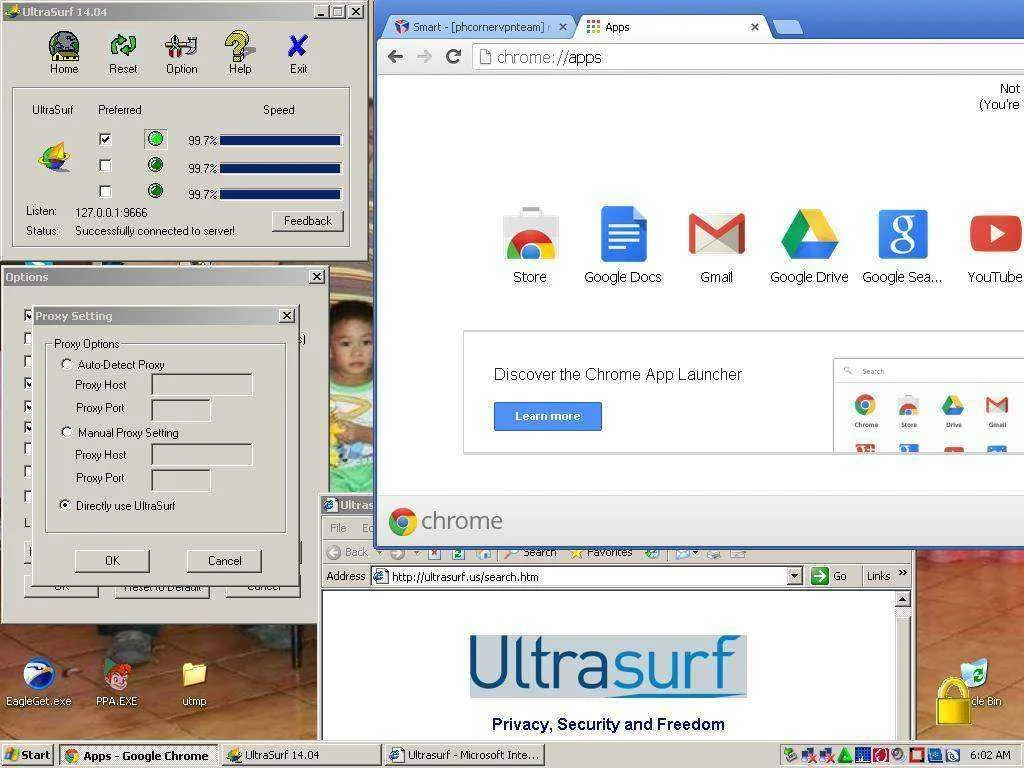Click the Learn more button
The image size is (1024, 768).
coord(547,416)
